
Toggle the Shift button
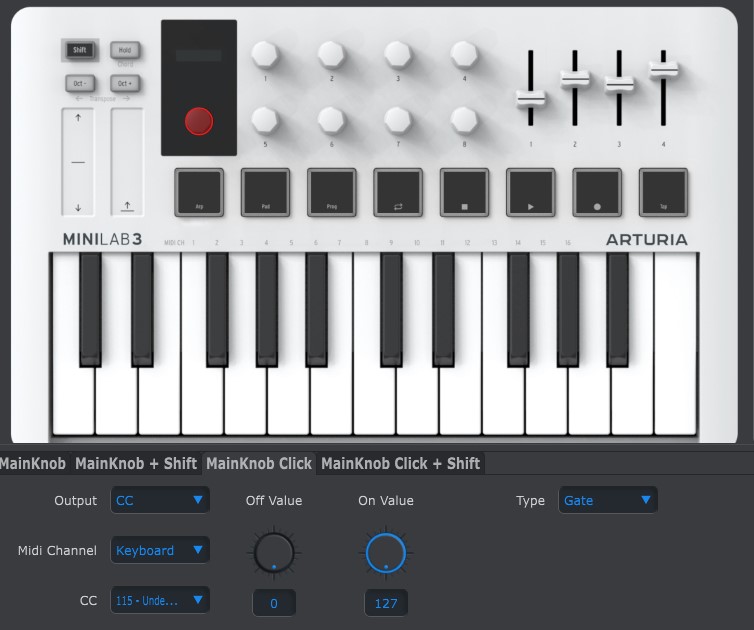pyautogui.click(x=80, y=50)
